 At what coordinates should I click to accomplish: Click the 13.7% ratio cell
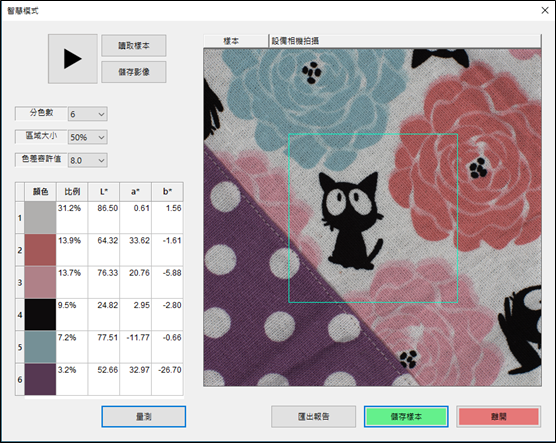[x=72, y=282]
